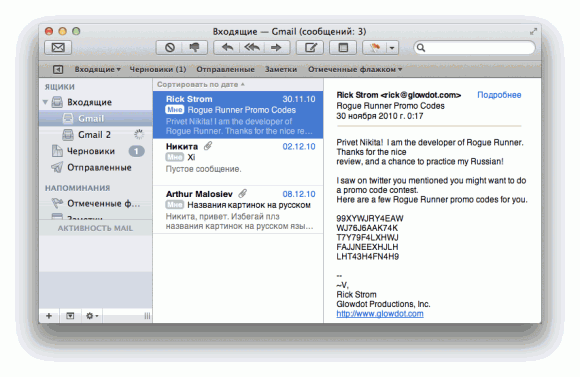The width and height of the screenshot is (580, 377).
Task: Click the Show Related Messages toolbar icon
Action: click(343, 47)
